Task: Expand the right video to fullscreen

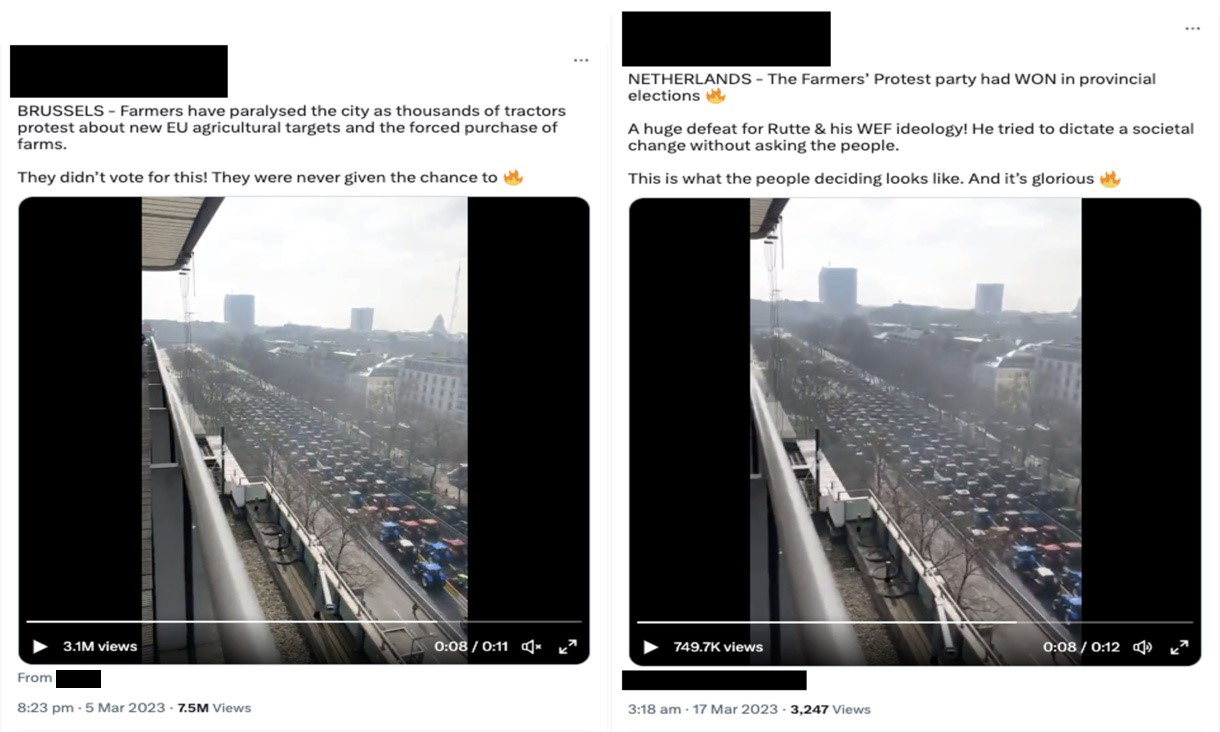Action: pyautogui.click(x=1178, y=647)
